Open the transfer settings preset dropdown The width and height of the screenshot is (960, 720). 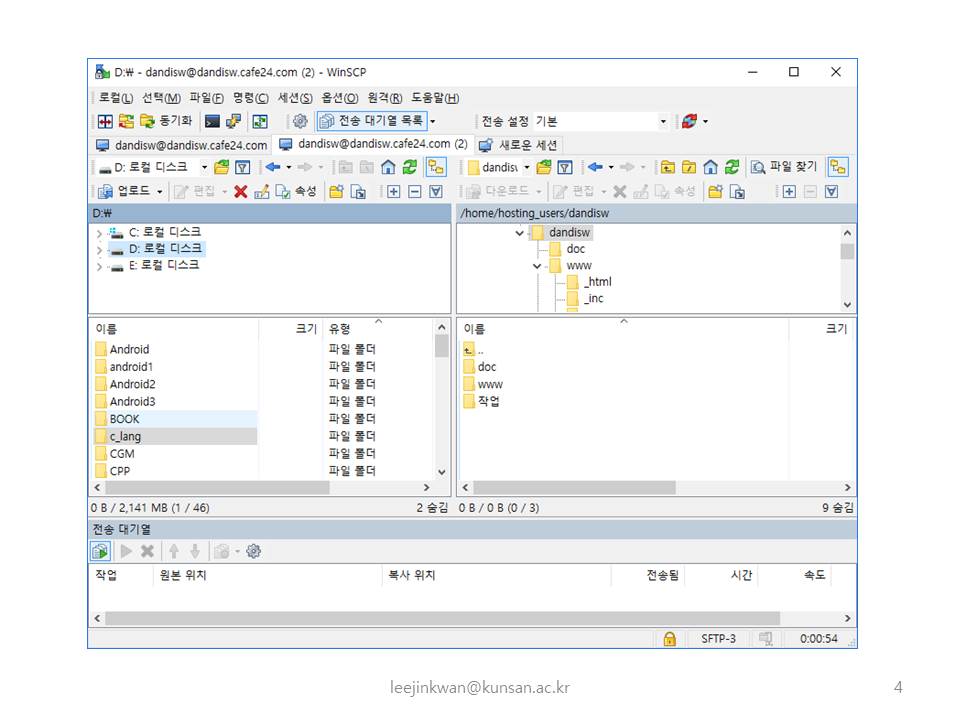pos(662,122)
